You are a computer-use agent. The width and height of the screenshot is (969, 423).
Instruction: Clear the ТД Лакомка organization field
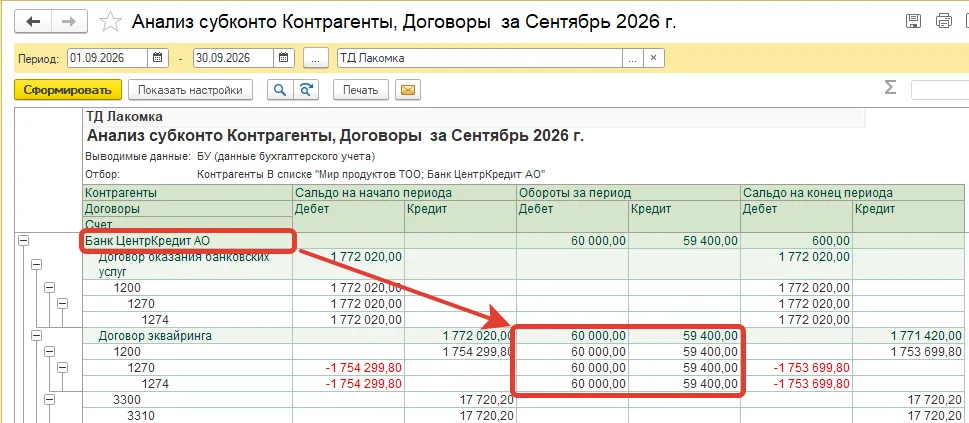(x=653, y=58)
